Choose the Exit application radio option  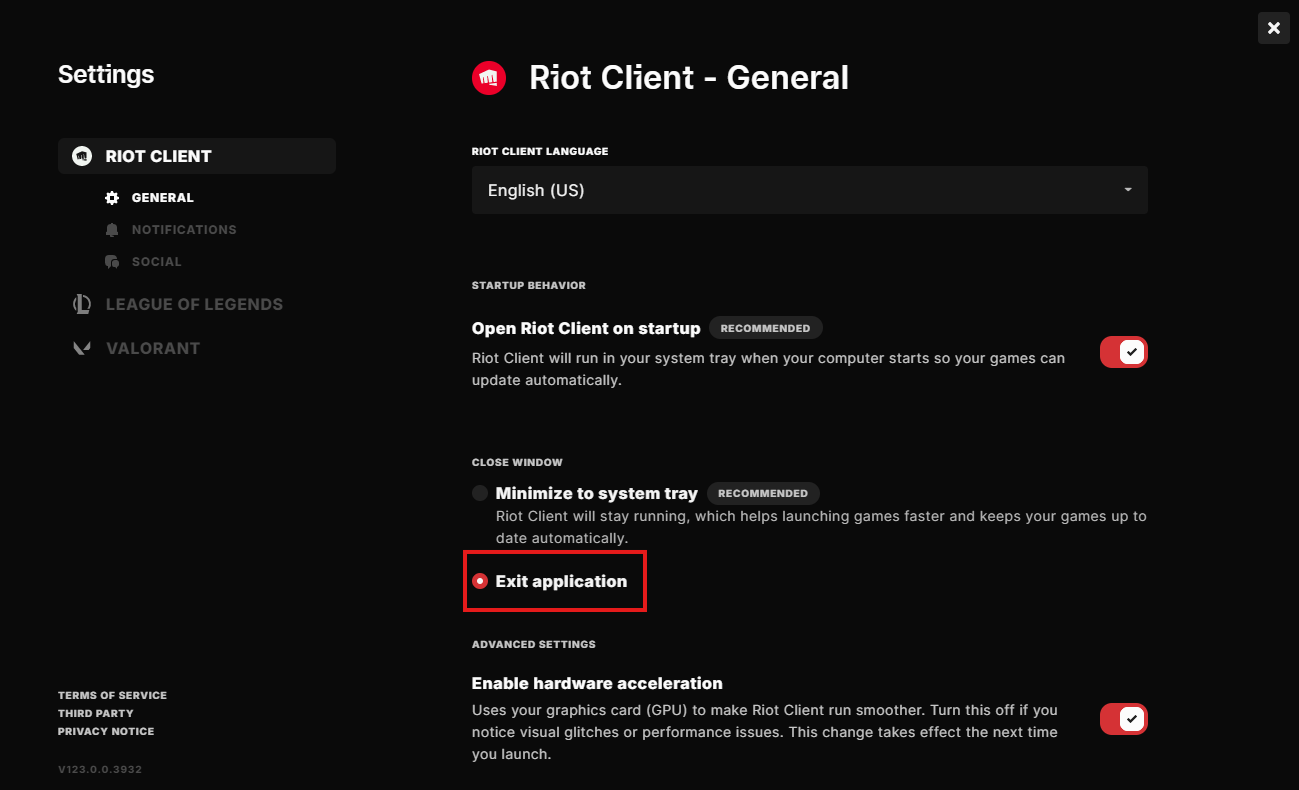[480, 581]
